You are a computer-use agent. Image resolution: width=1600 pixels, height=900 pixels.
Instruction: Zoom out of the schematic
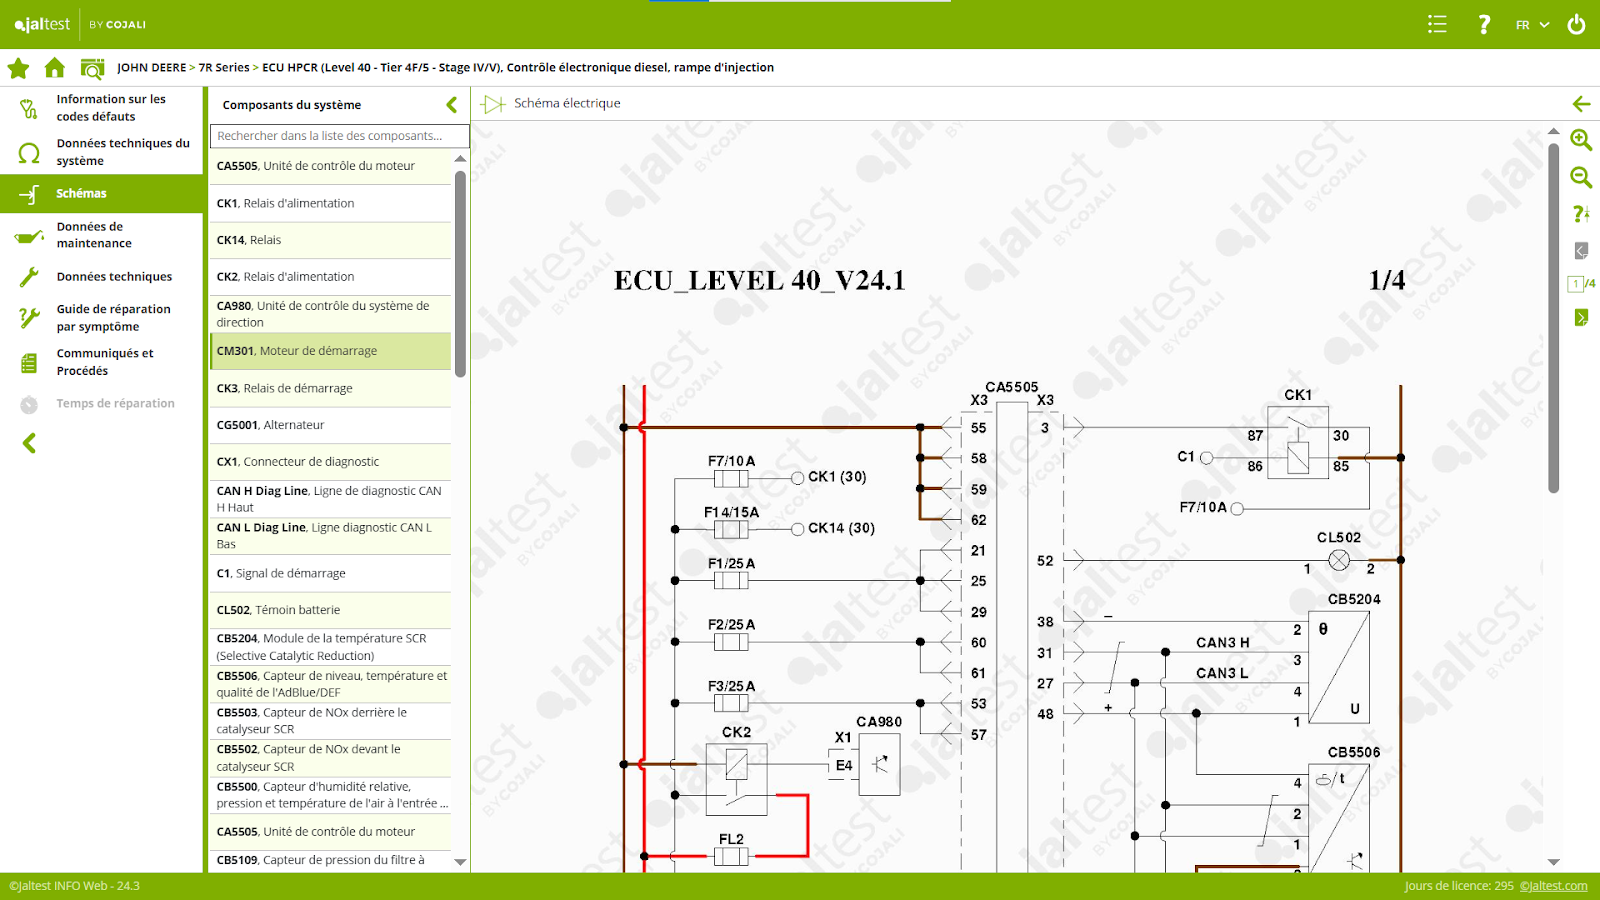point(1581,177)
